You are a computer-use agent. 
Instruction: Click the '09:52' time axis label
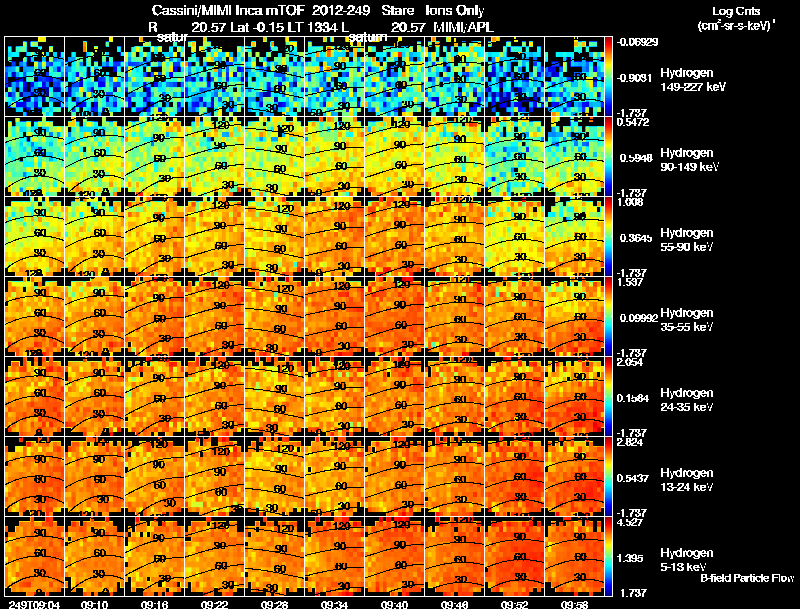514,604
